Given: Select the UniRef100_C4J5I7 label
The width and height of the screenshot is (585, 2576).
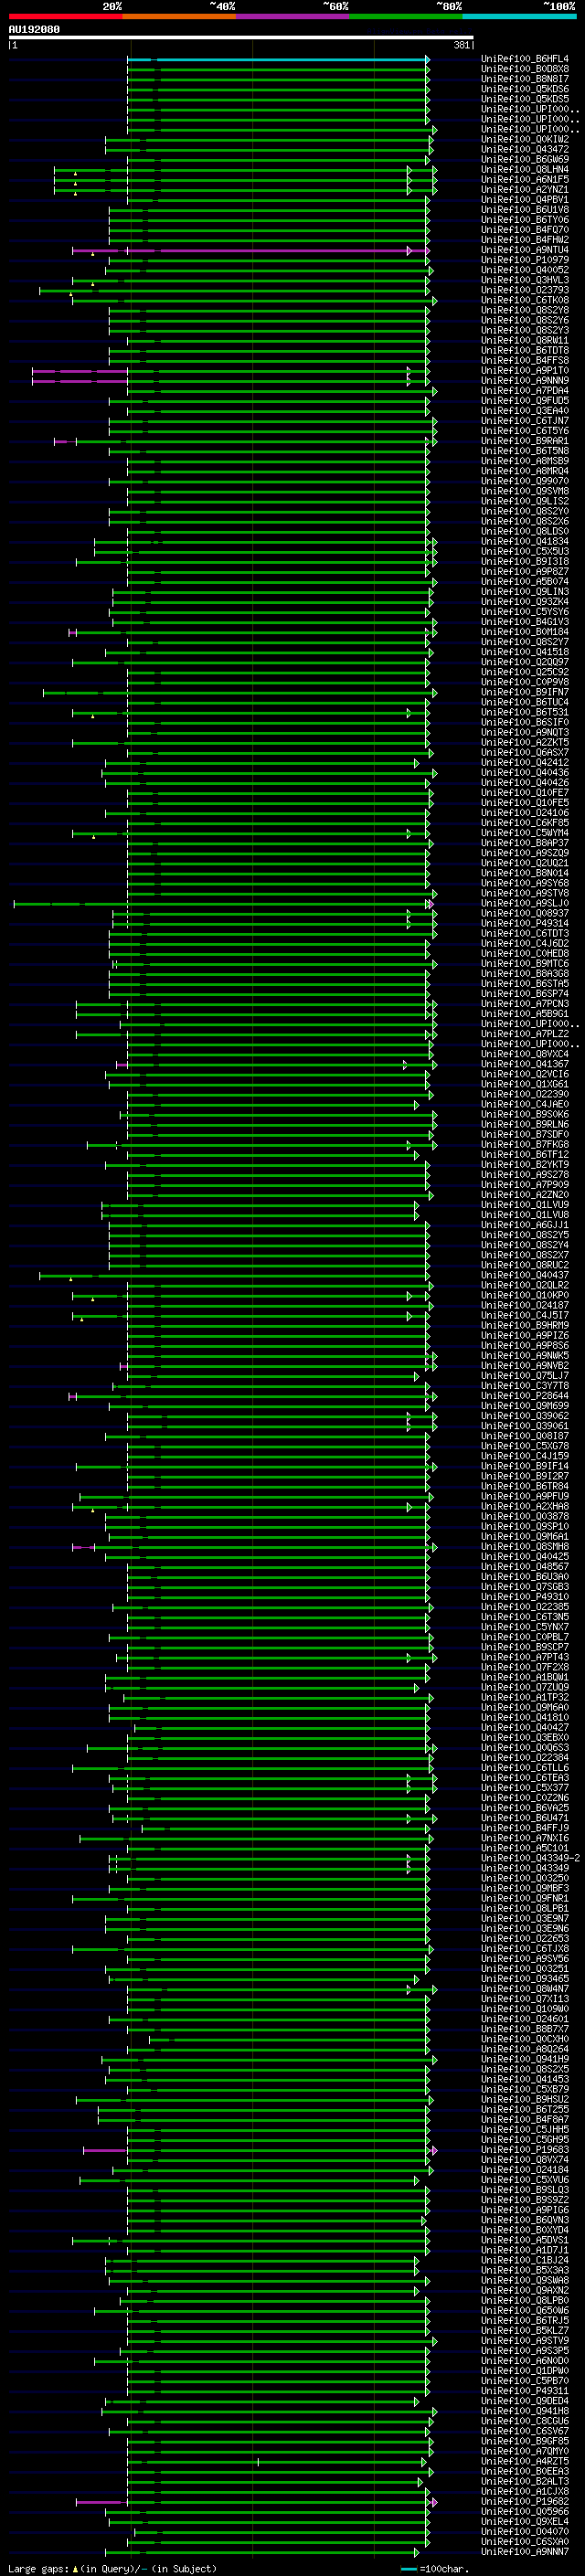Looking at the screenshot, I should (x=524, y=1316).
